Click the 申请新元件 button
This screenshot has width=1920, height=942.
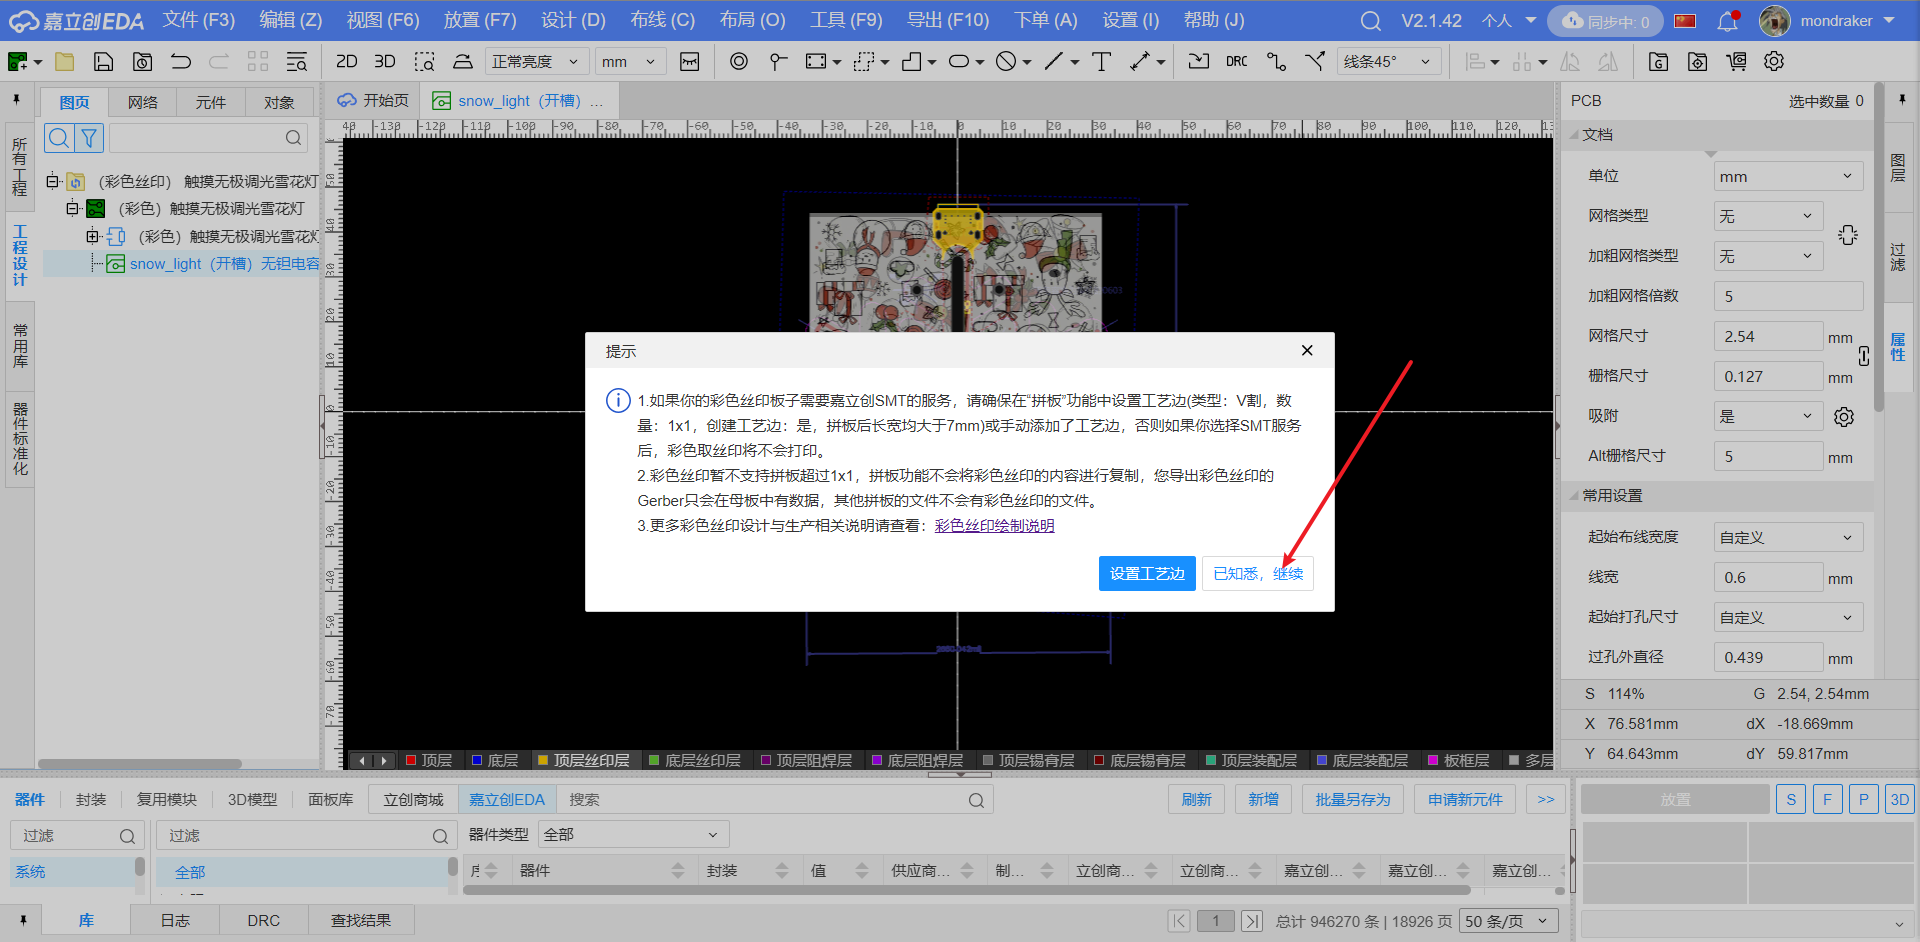coord(1465,799)
